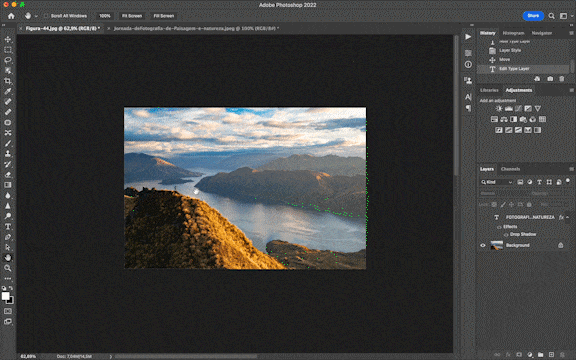Image resolution: width=576 pixels, height=360 pixels.
Task: Open the layer Kind filter dropdown
Action: tap(497, 182)
